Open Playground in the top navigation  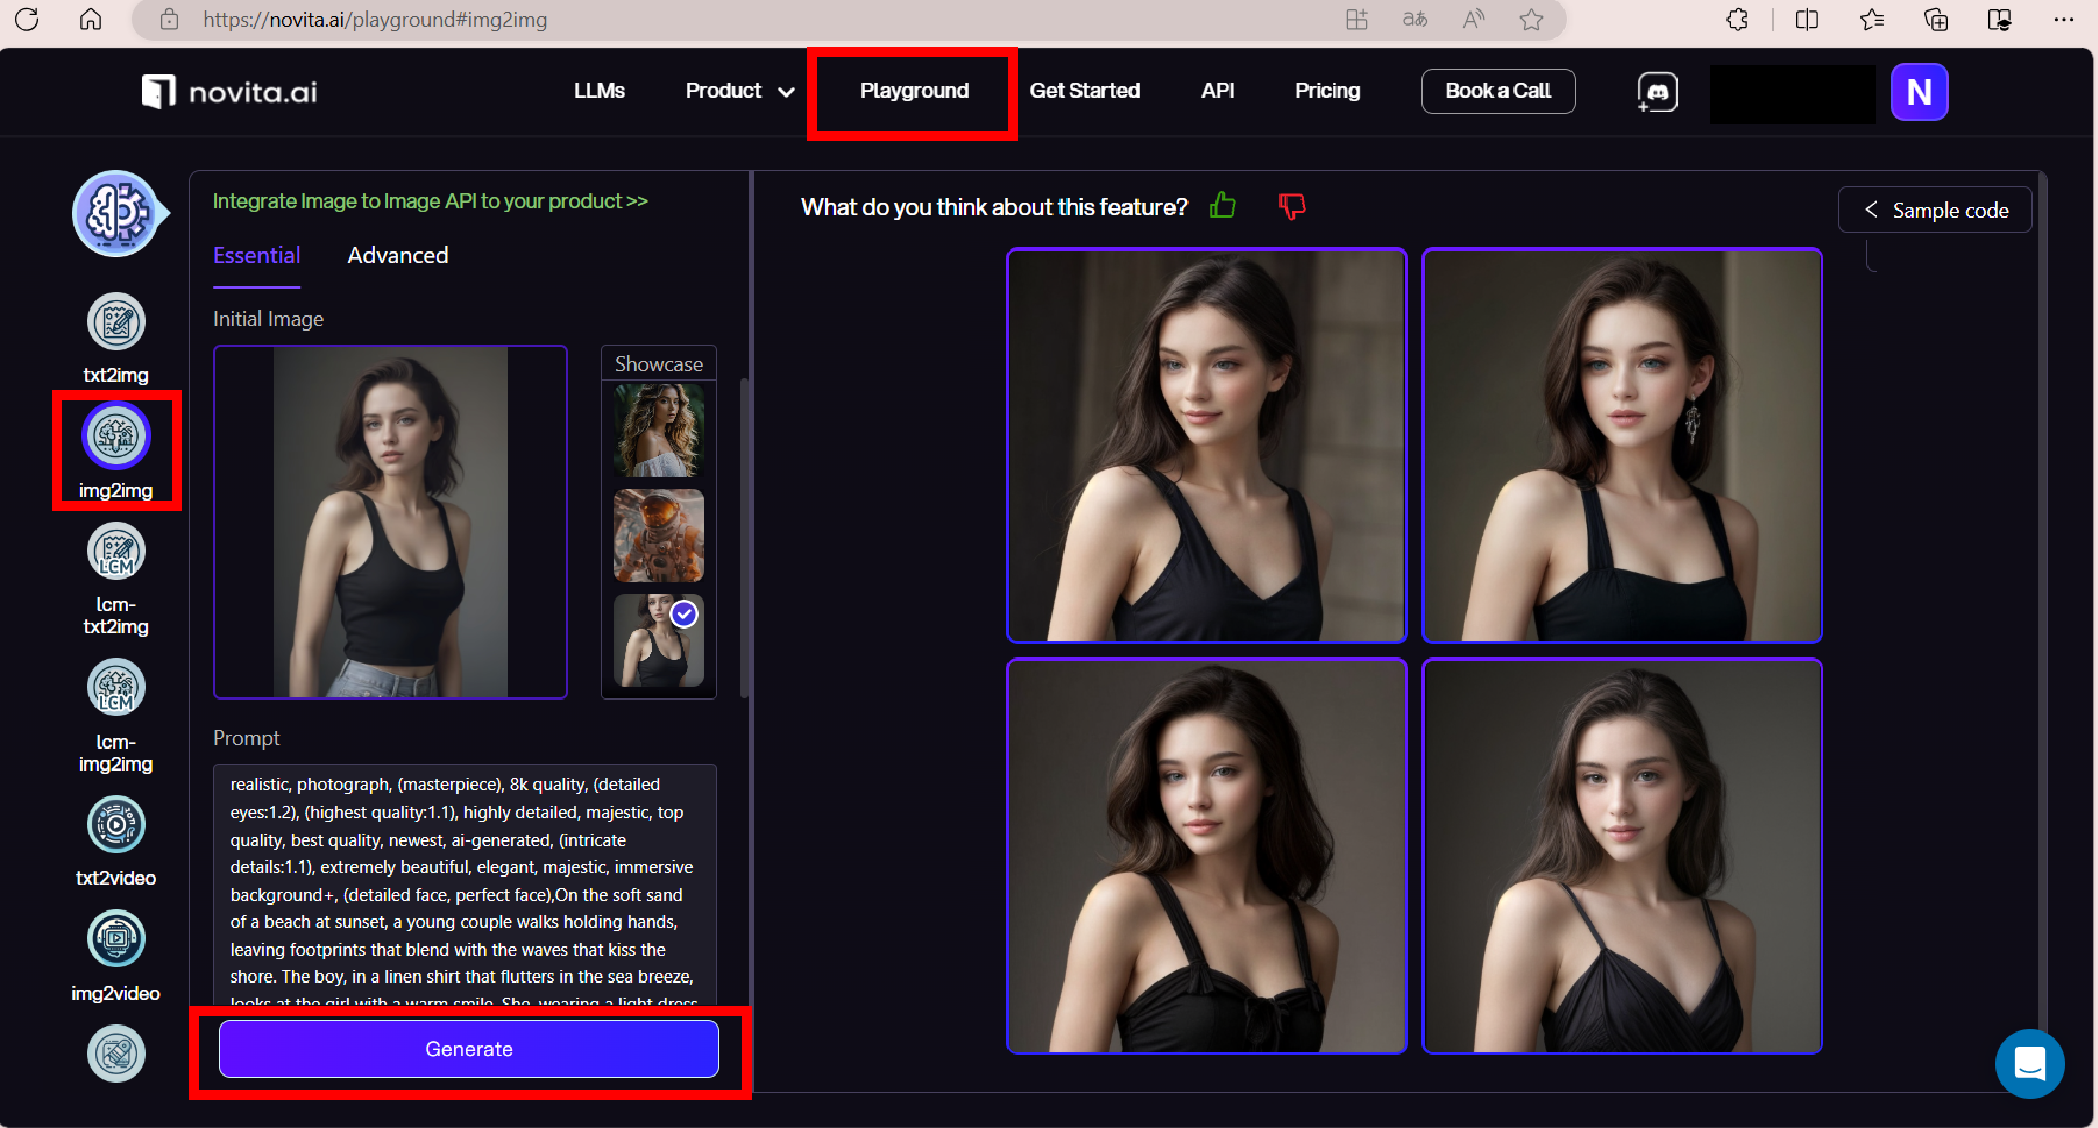click(913, 91)
